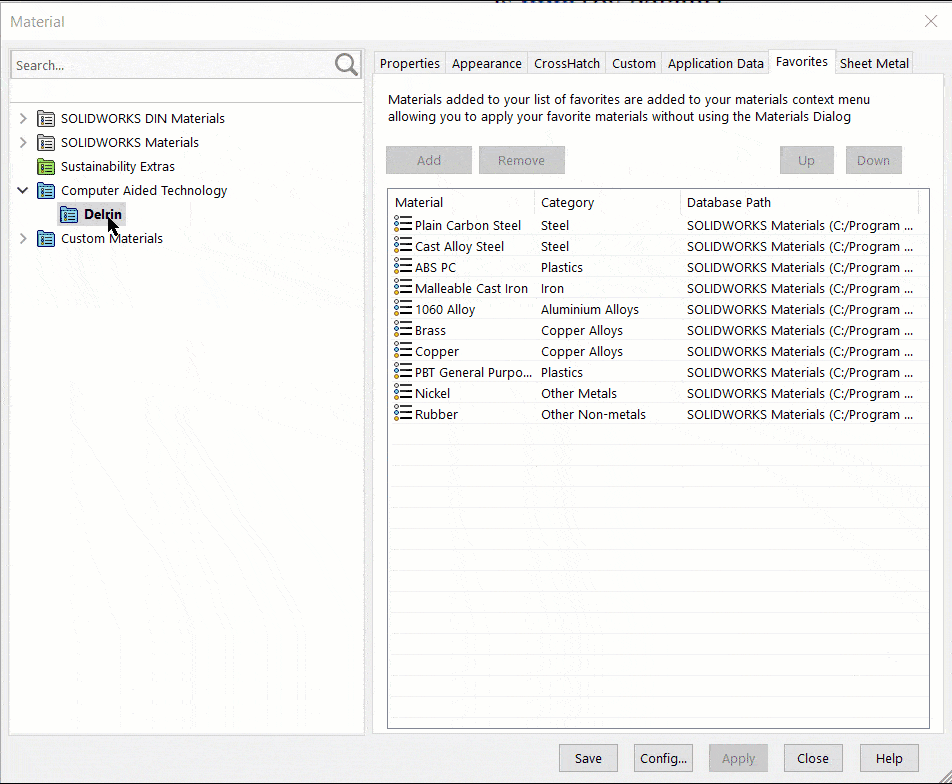Expand the SOLIDWORKS Materials tree node
The width and height of the screenshot is (952, 784).
23,143
